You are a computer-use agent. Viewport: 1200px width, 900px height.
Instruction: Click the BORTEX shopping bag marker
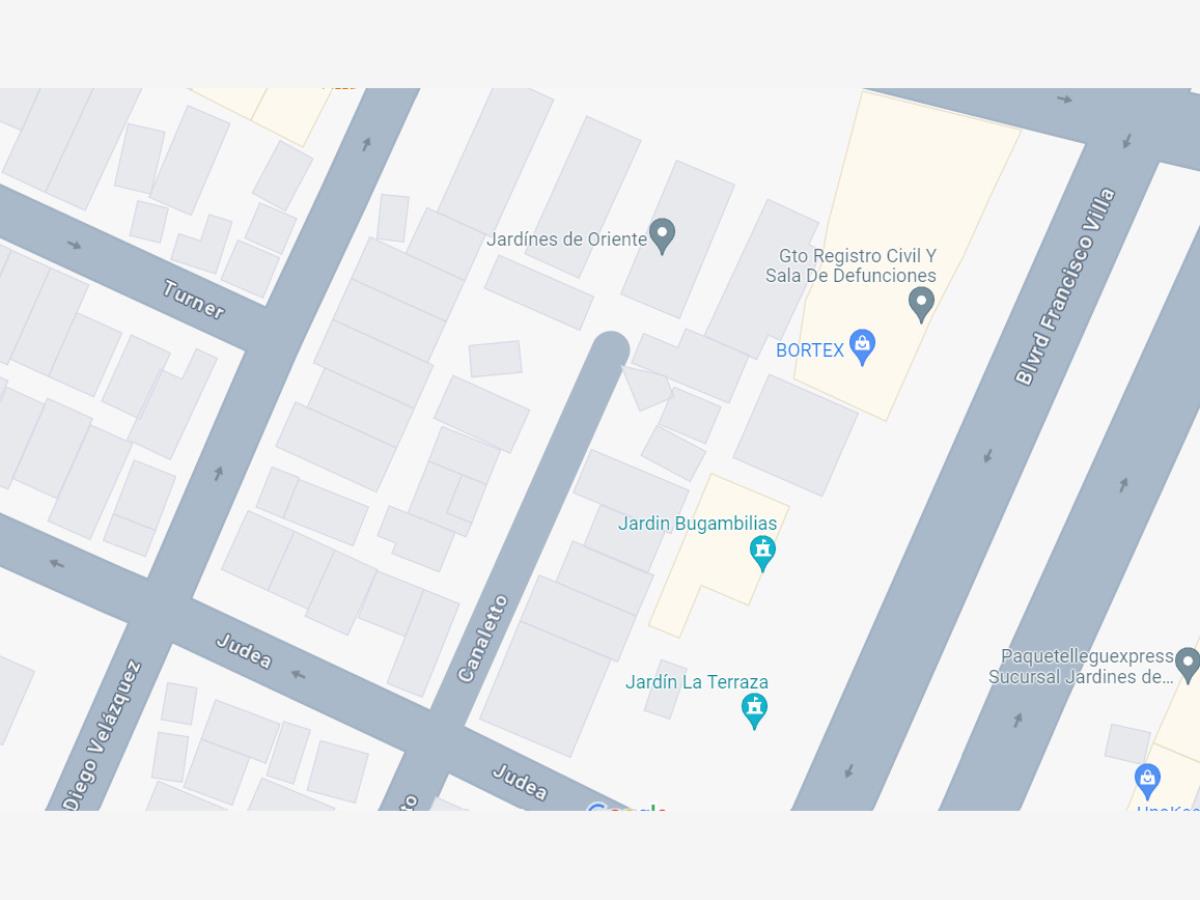(x=862, y=347)
